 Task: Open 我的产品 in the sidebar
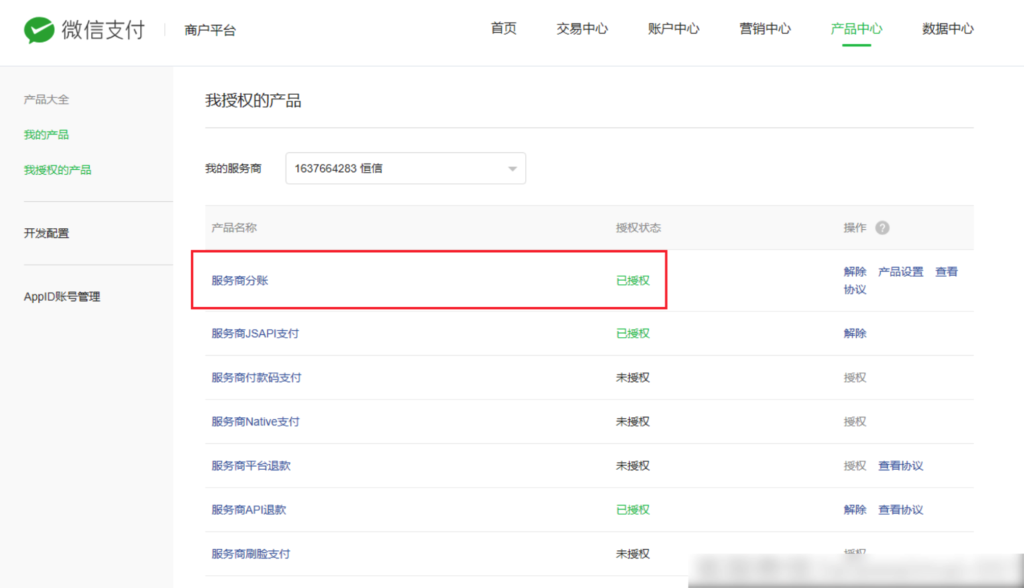pos(44,134)
